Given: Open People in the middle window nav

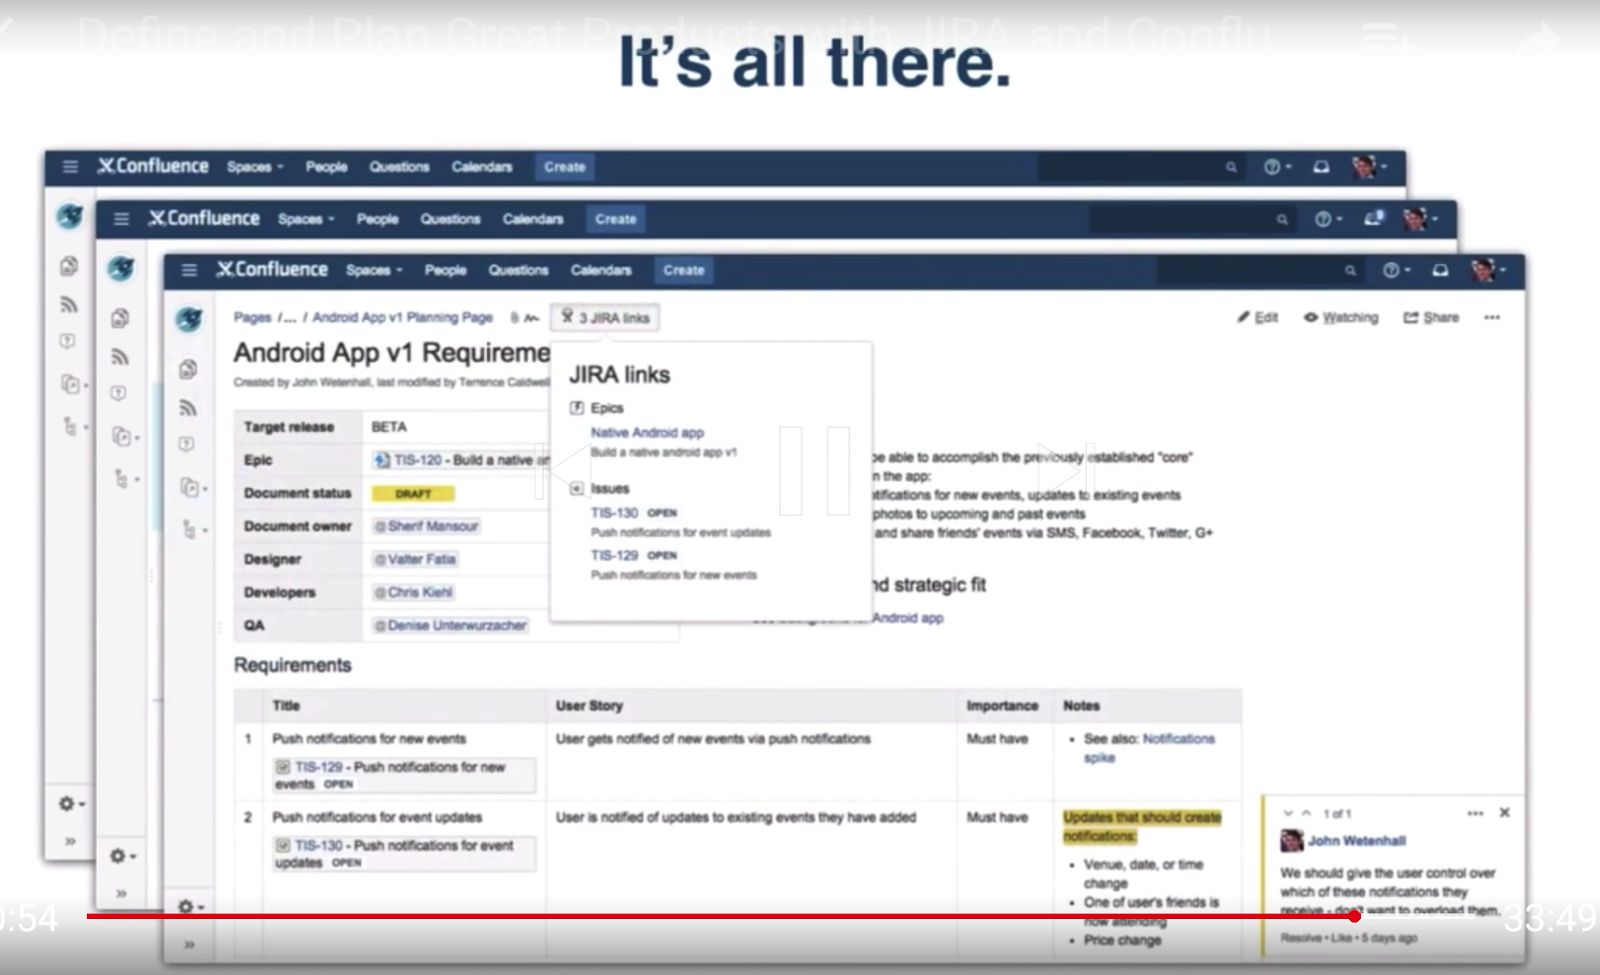Looking at the screenshot, I should pyautogui.click(x=377, y=219).
